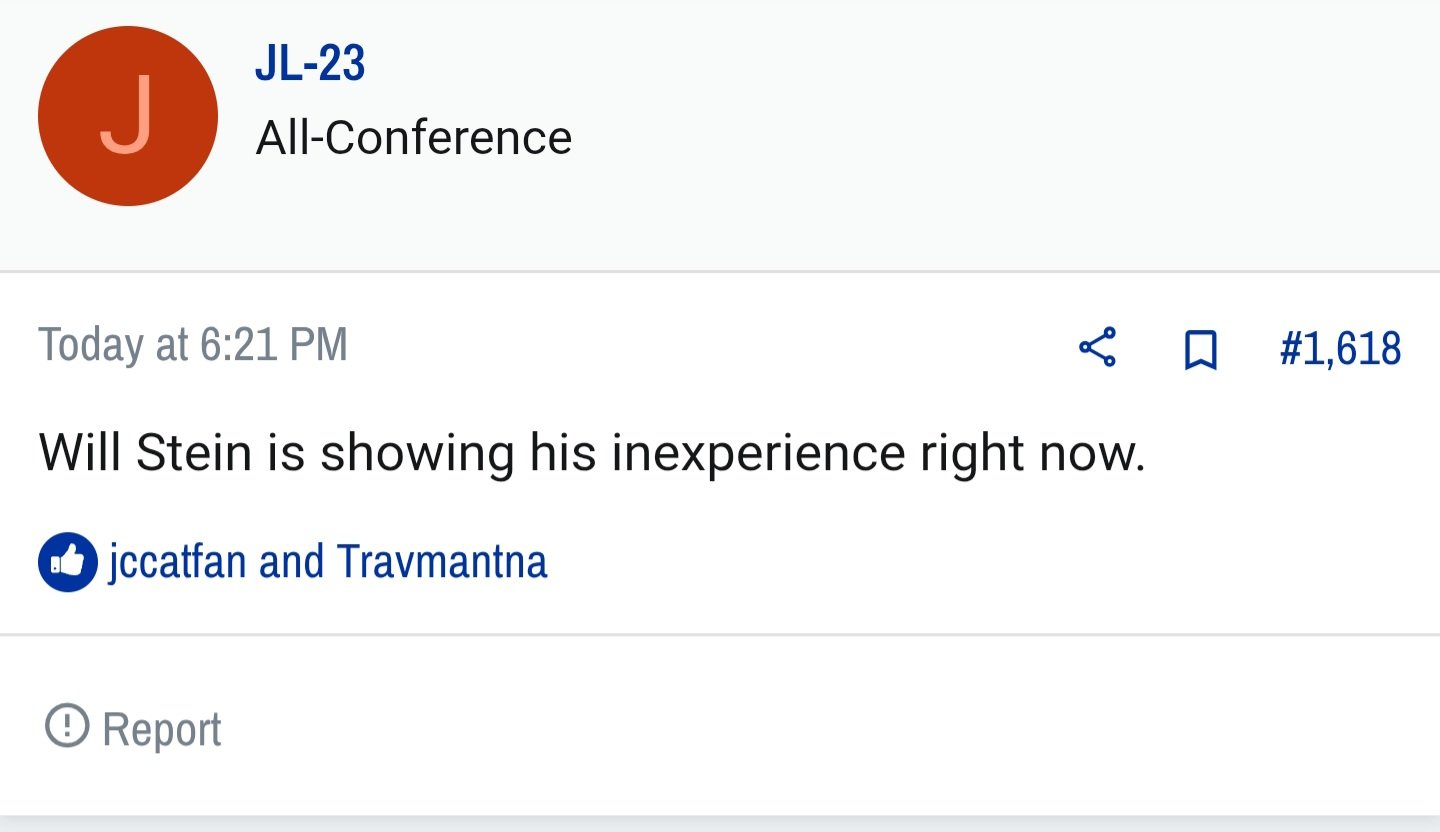
Task: Click the word 'inexperience' in the message
Action: 758,455
